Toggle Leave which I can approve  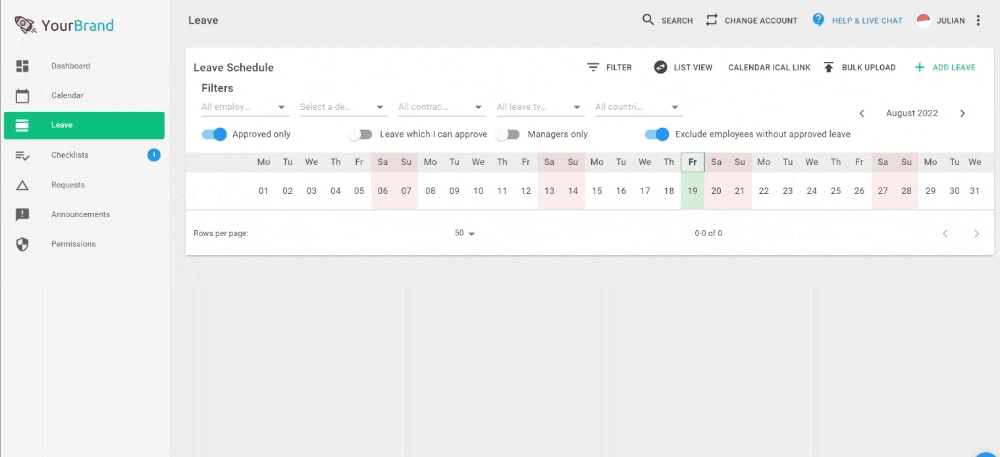coord(360,134)
